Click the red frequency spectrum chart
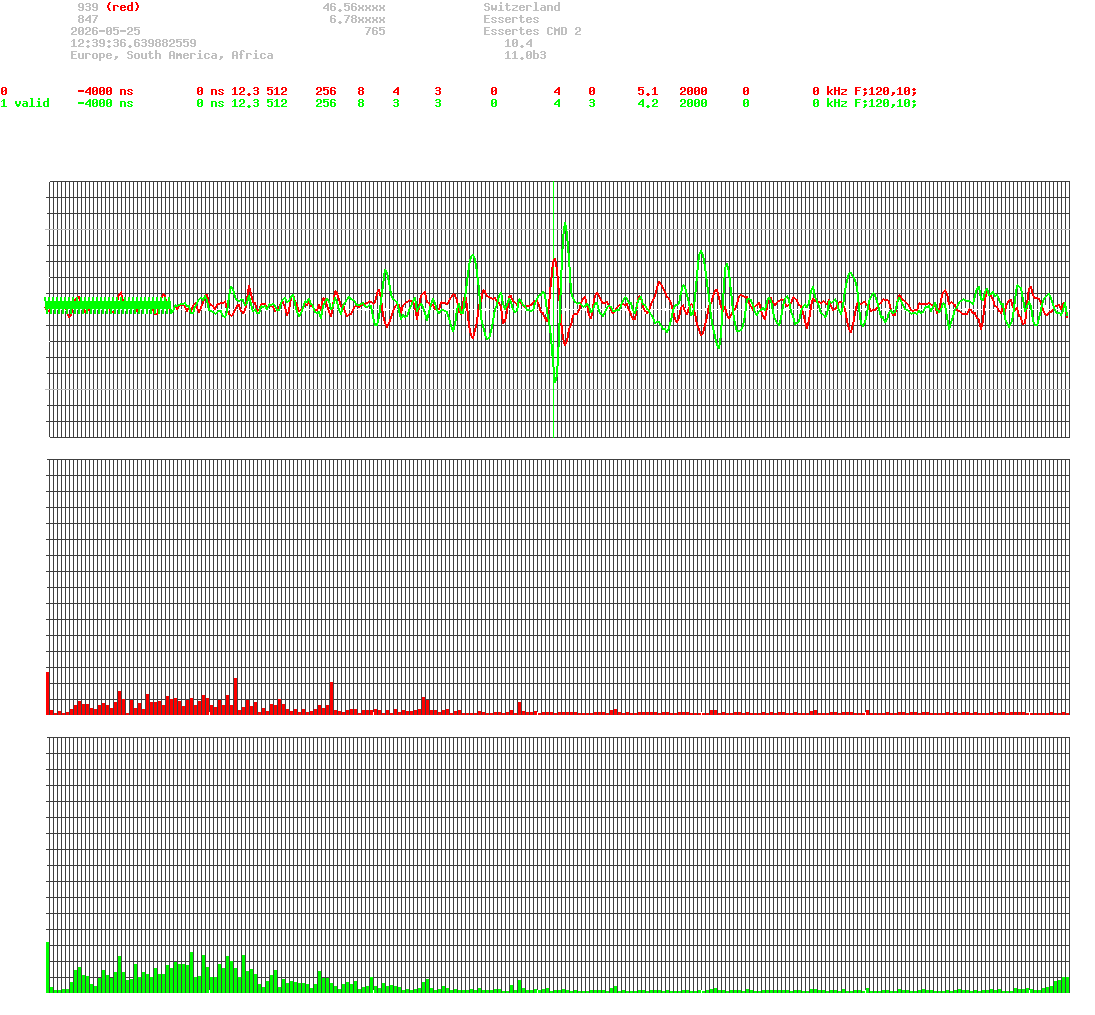 tap(558, 587)
